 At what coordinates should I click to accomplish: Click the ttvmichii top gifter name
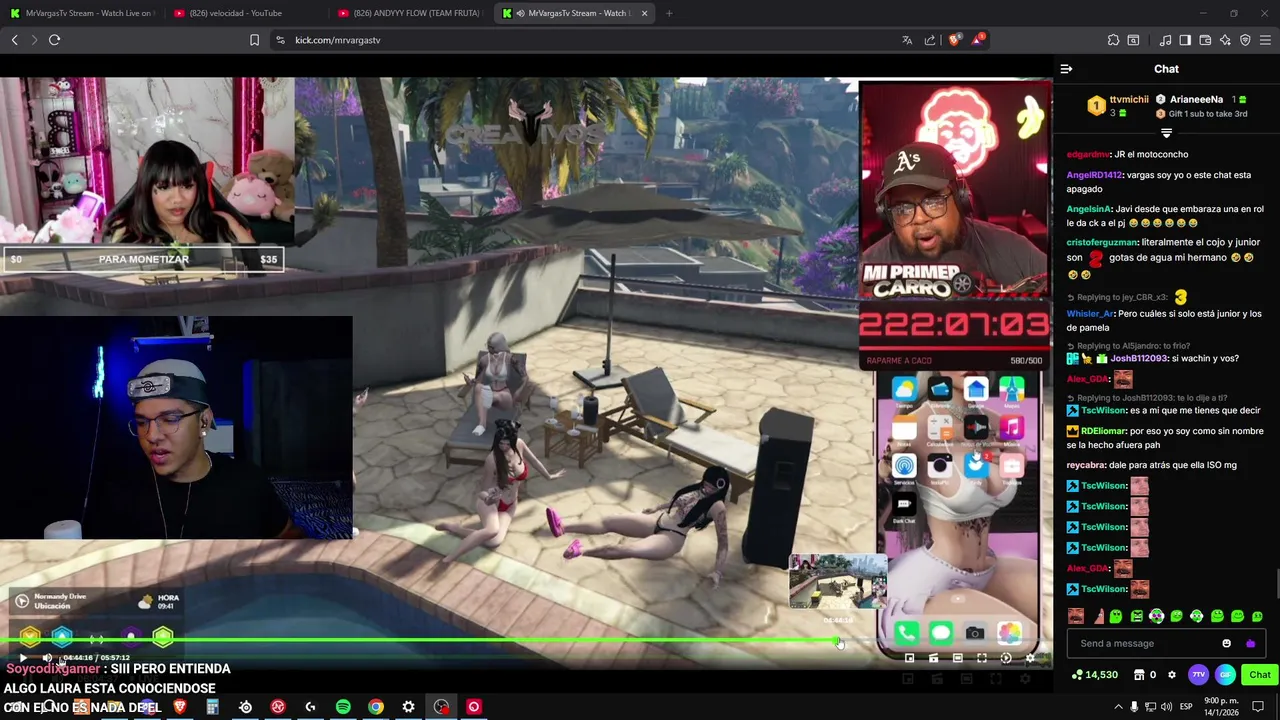tap(1129, 100)
